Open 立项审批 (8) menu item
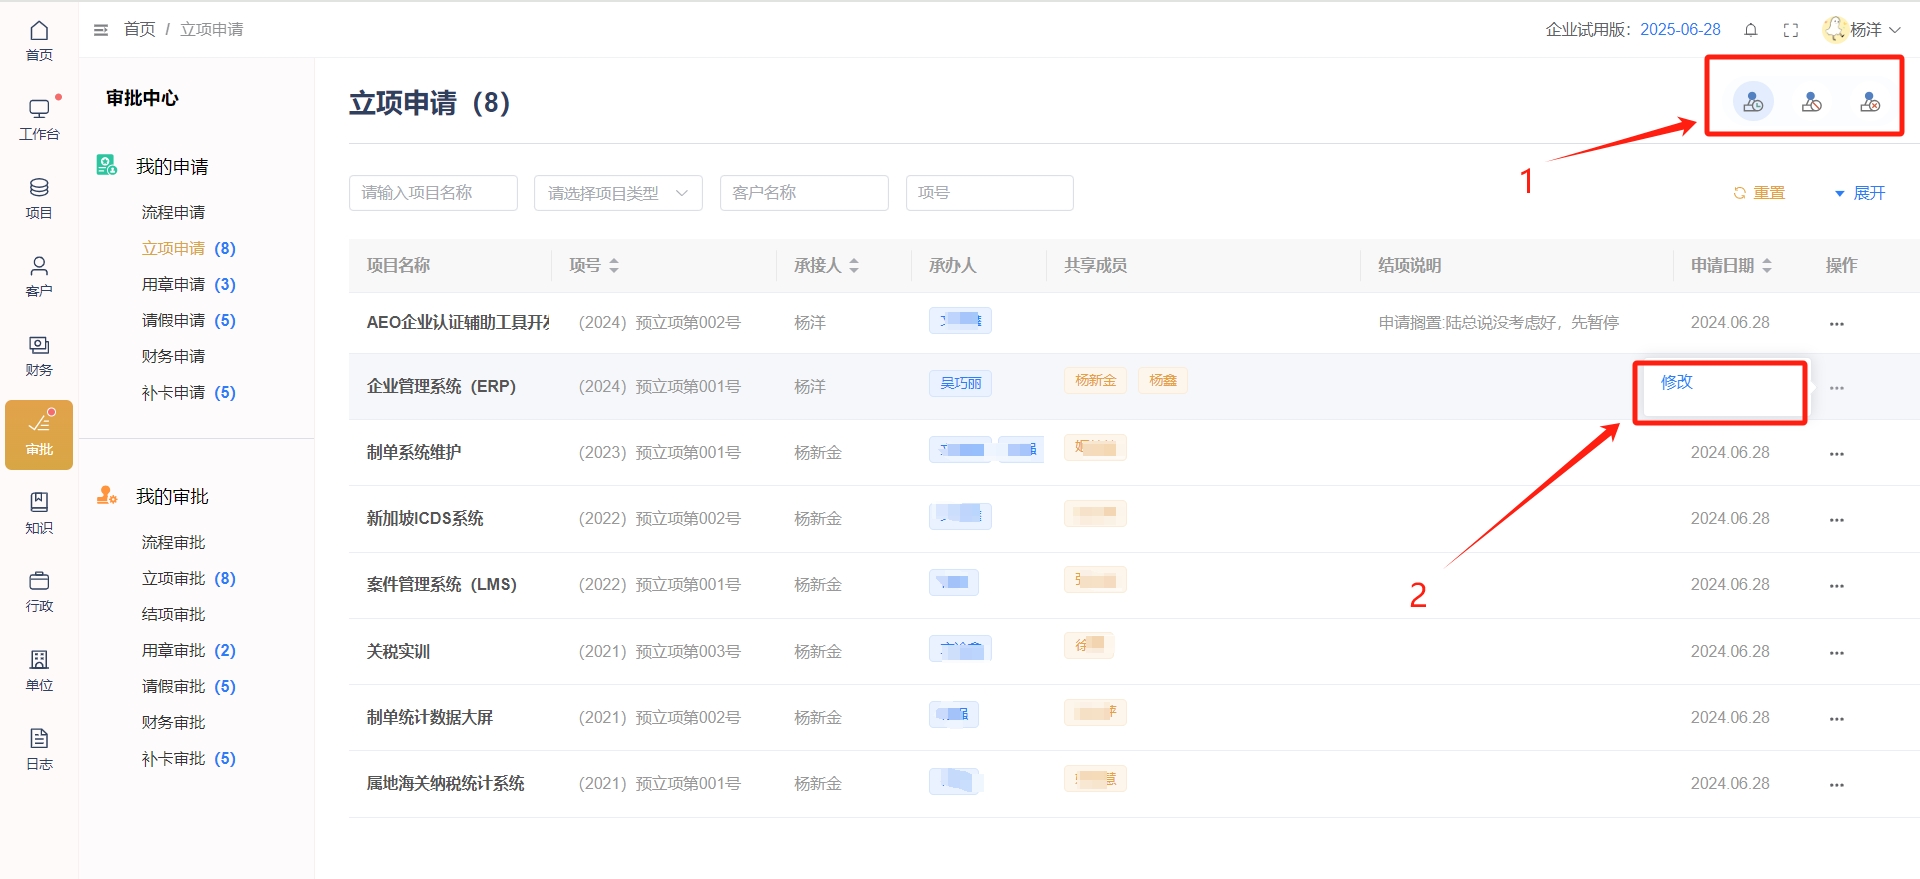Viewport: 1920px width, 879px height. point(189,578)
